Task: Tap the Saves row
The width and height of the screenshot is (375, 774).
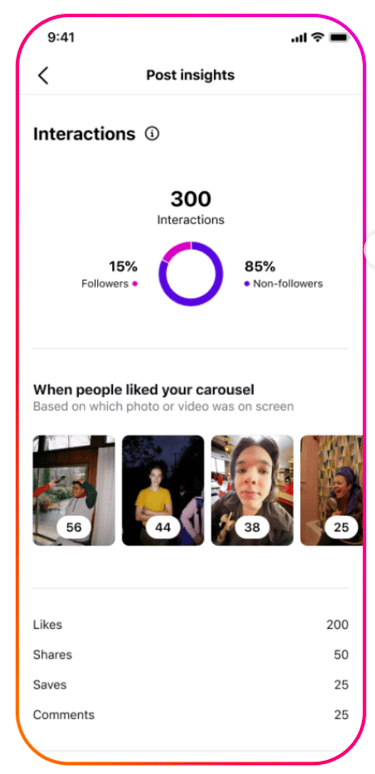Action: pos(191,685)
